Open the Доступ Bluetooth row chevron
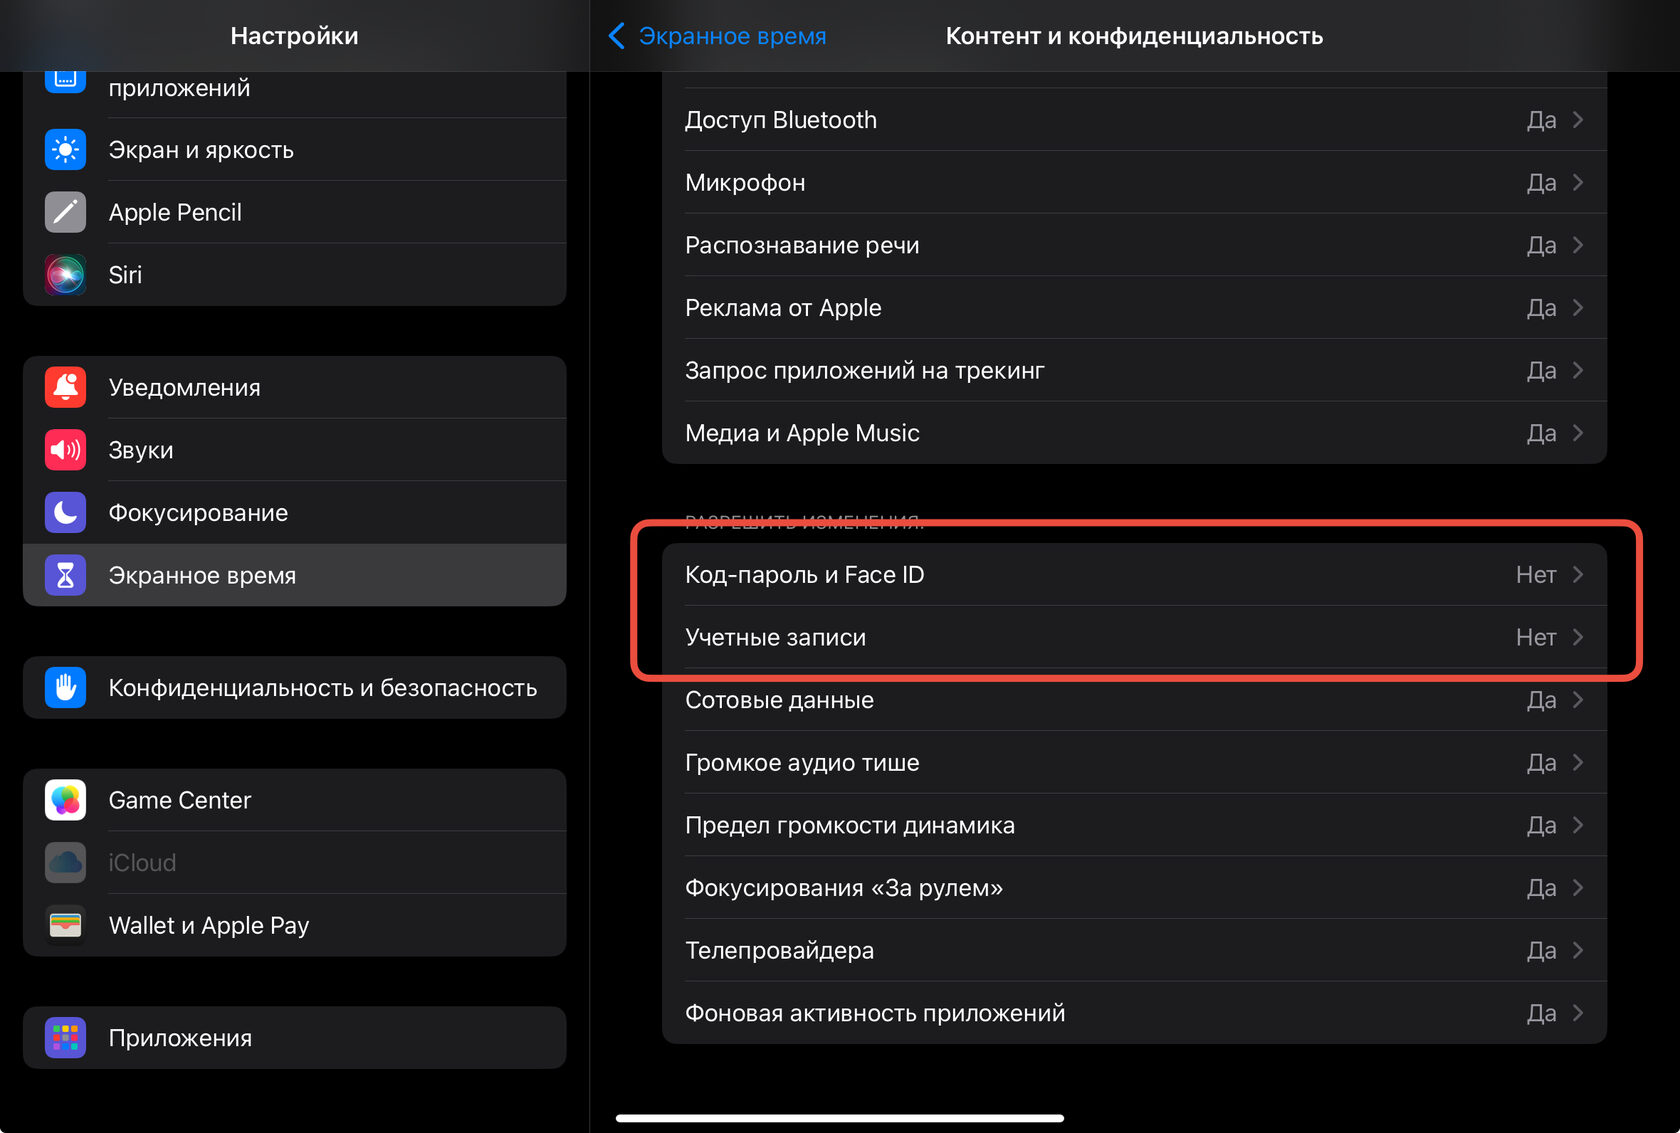The image size is (1680, 1133). click(x=1578, y=120)
